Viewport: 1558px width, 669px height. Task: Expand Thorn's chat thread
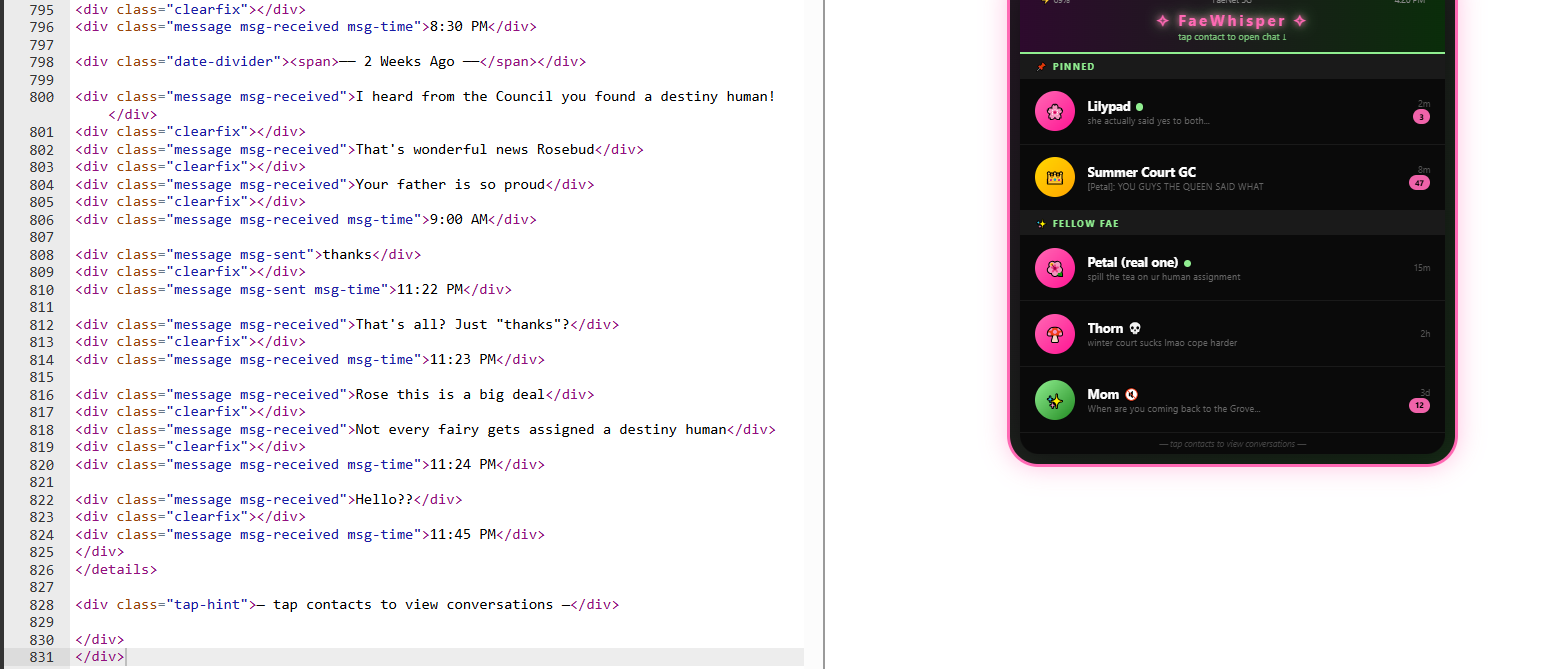pyautogui.click(x=1232, y=334)
